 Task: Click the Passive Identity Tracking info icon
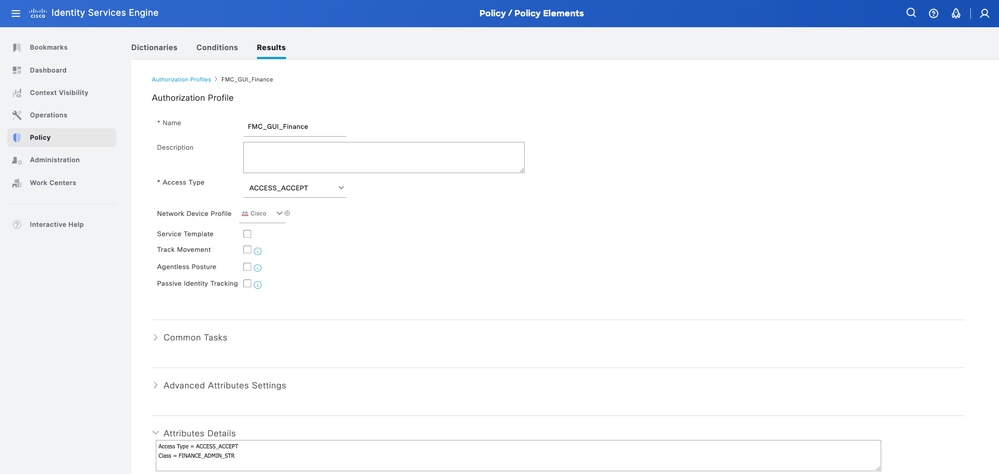[258, 285]
